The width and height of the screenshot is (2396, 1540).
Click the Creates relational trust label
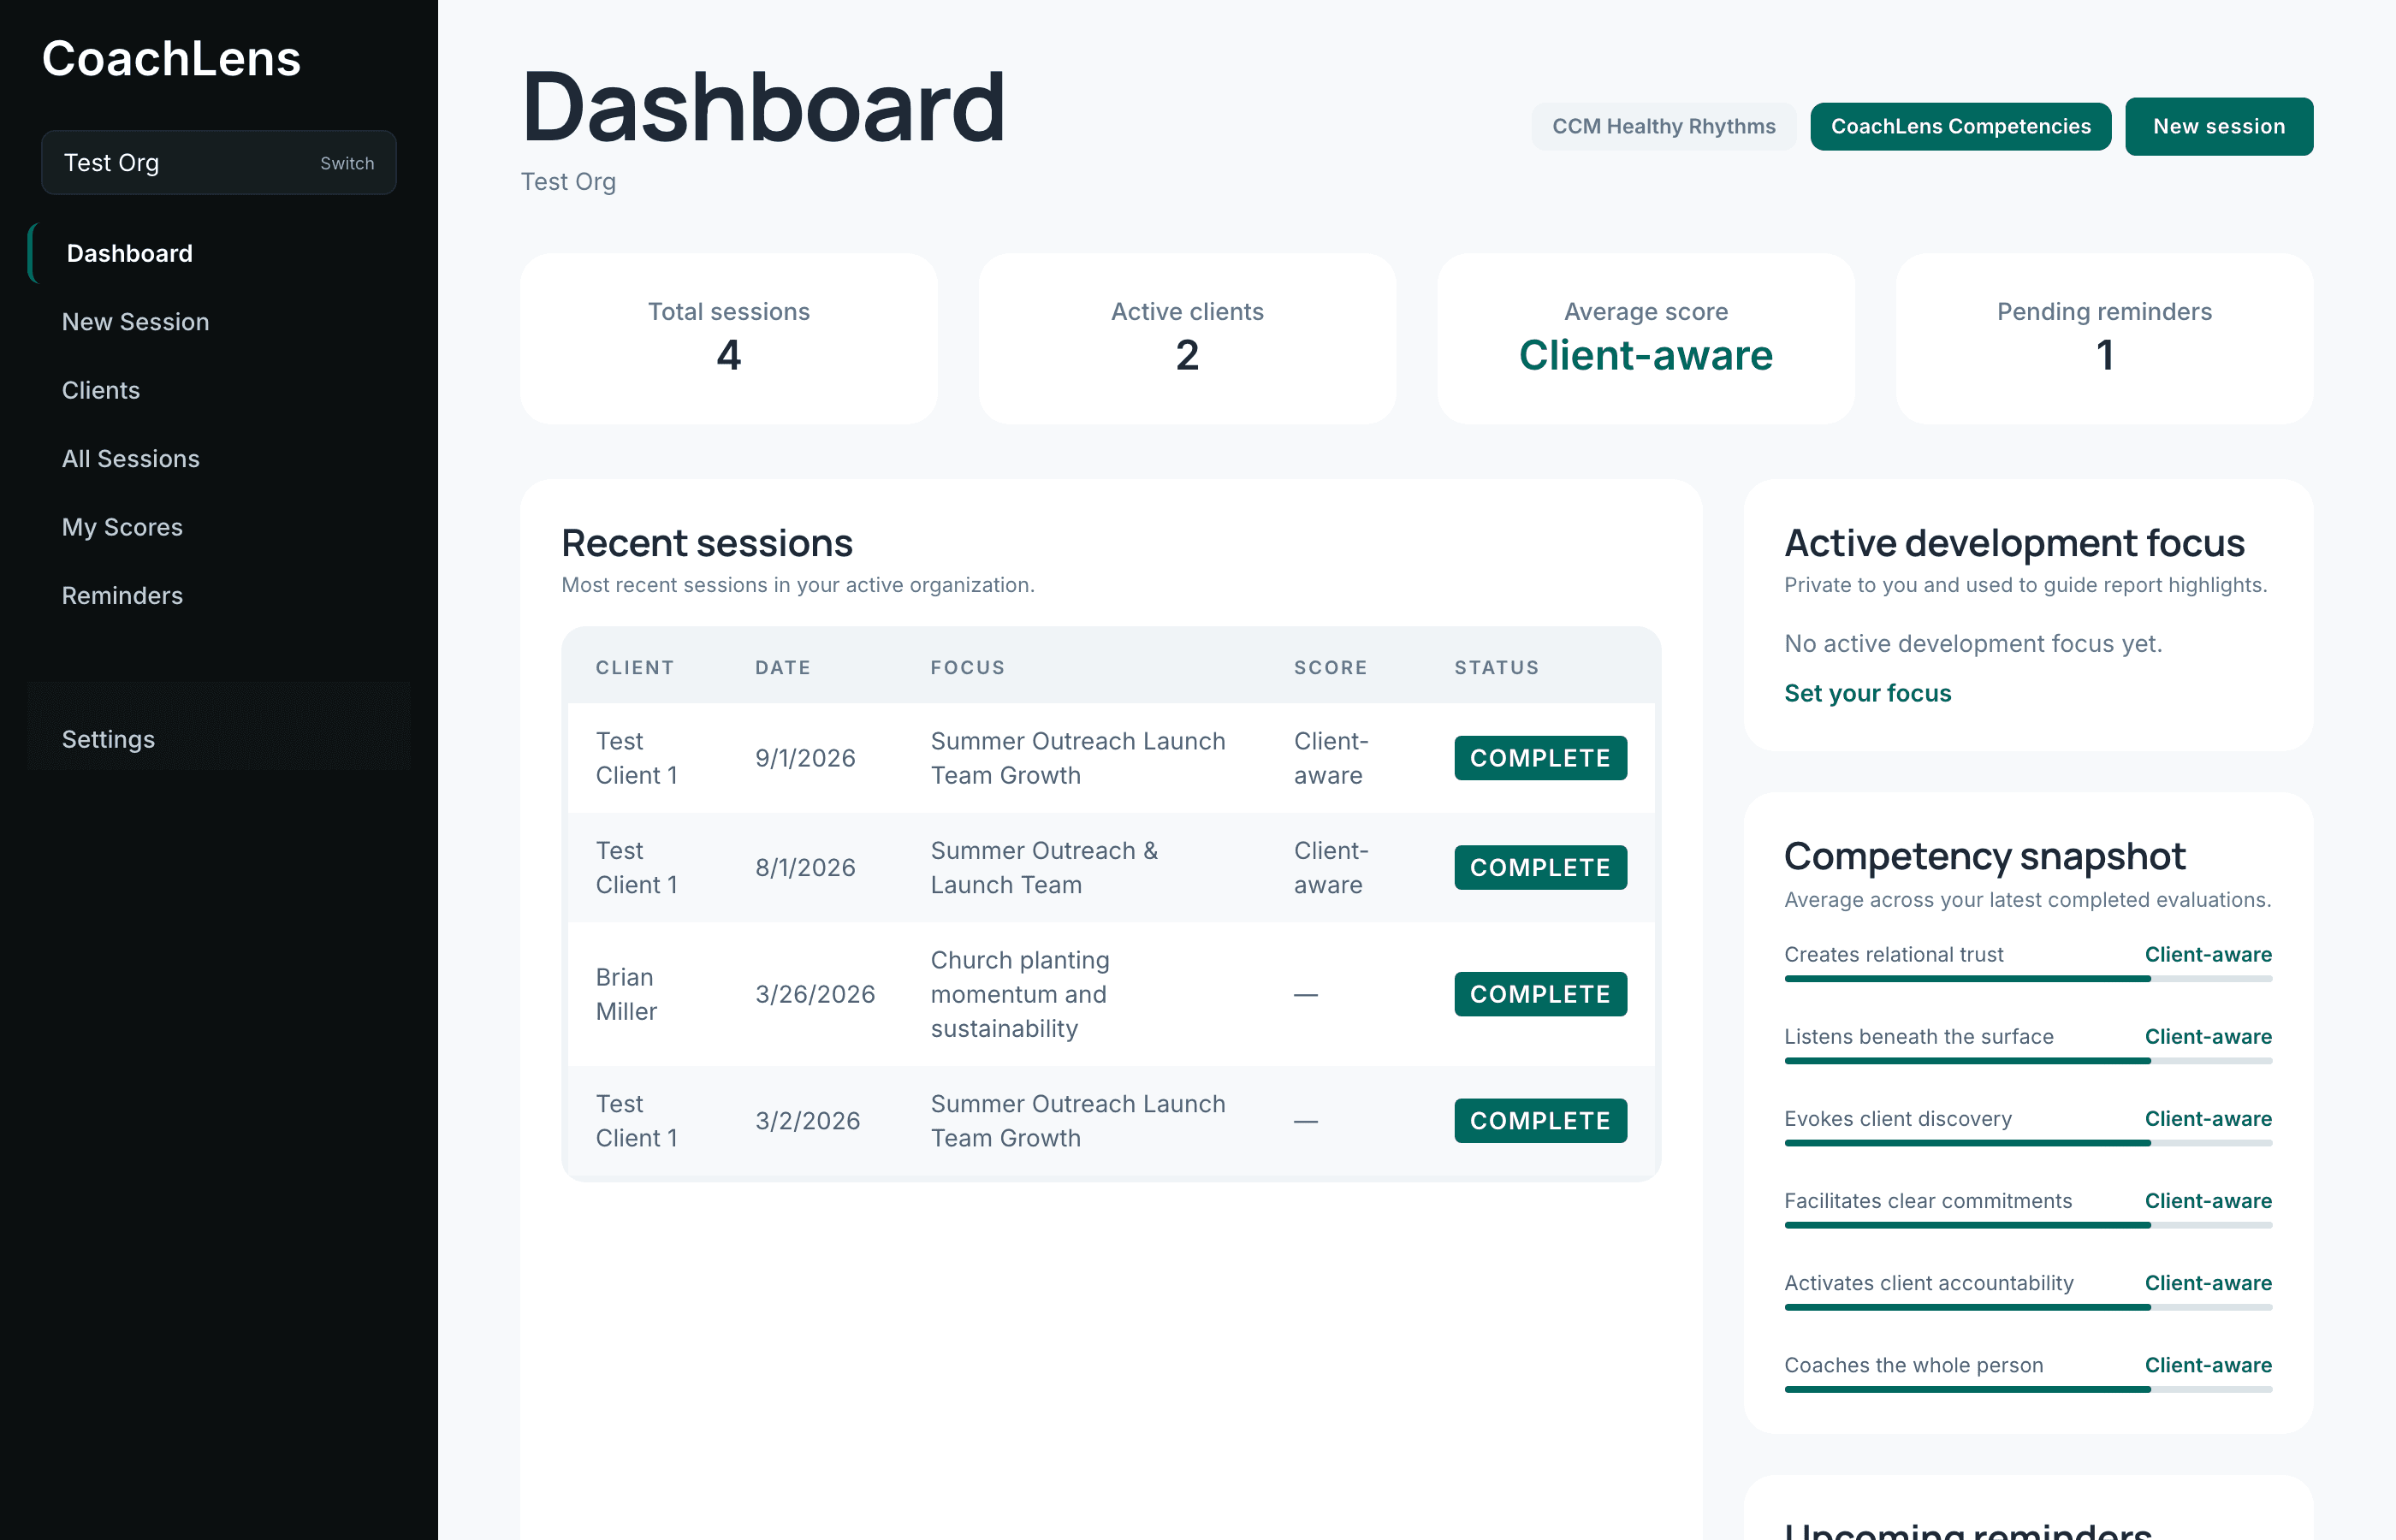1894,954
